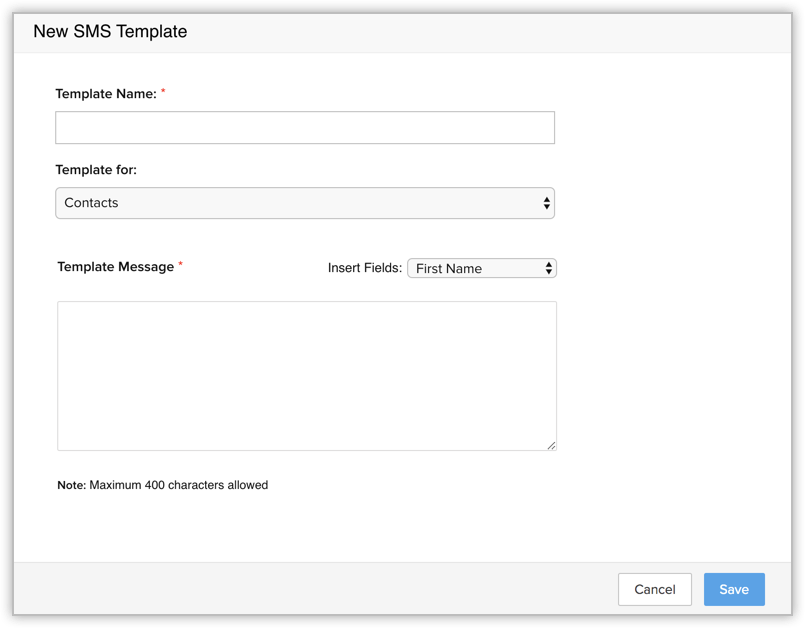Click the bold Note: prefix text
The image size is (805, 628).
[71, 485]
